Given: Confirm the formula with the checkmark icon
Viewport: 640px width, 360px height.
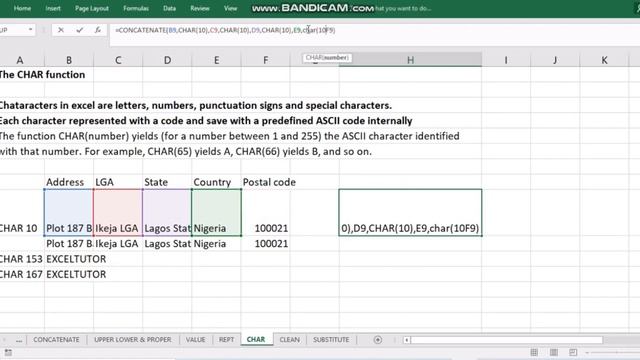Looking at the screenshot, I should pos(79,30).
